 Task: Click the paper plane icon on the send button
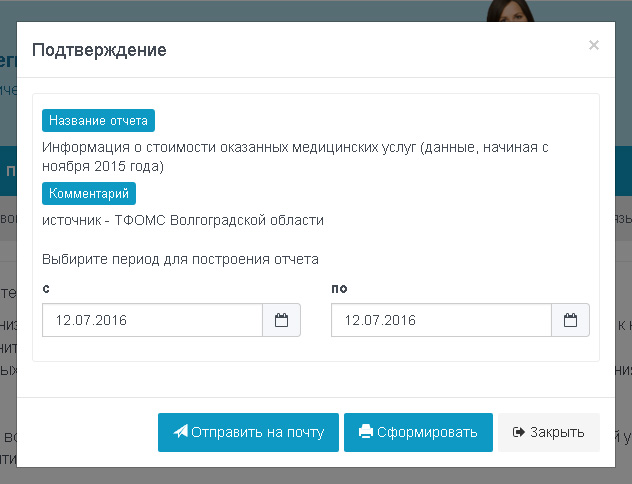[x=180, y=432]
